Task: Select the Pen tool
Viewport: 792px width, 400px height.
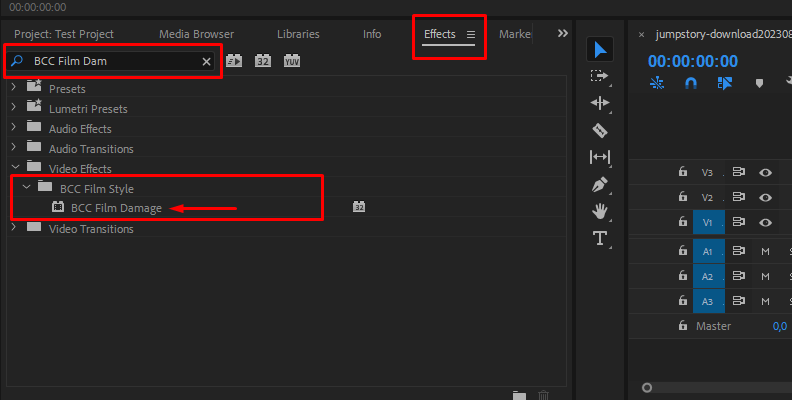Action: click(600, 184)
